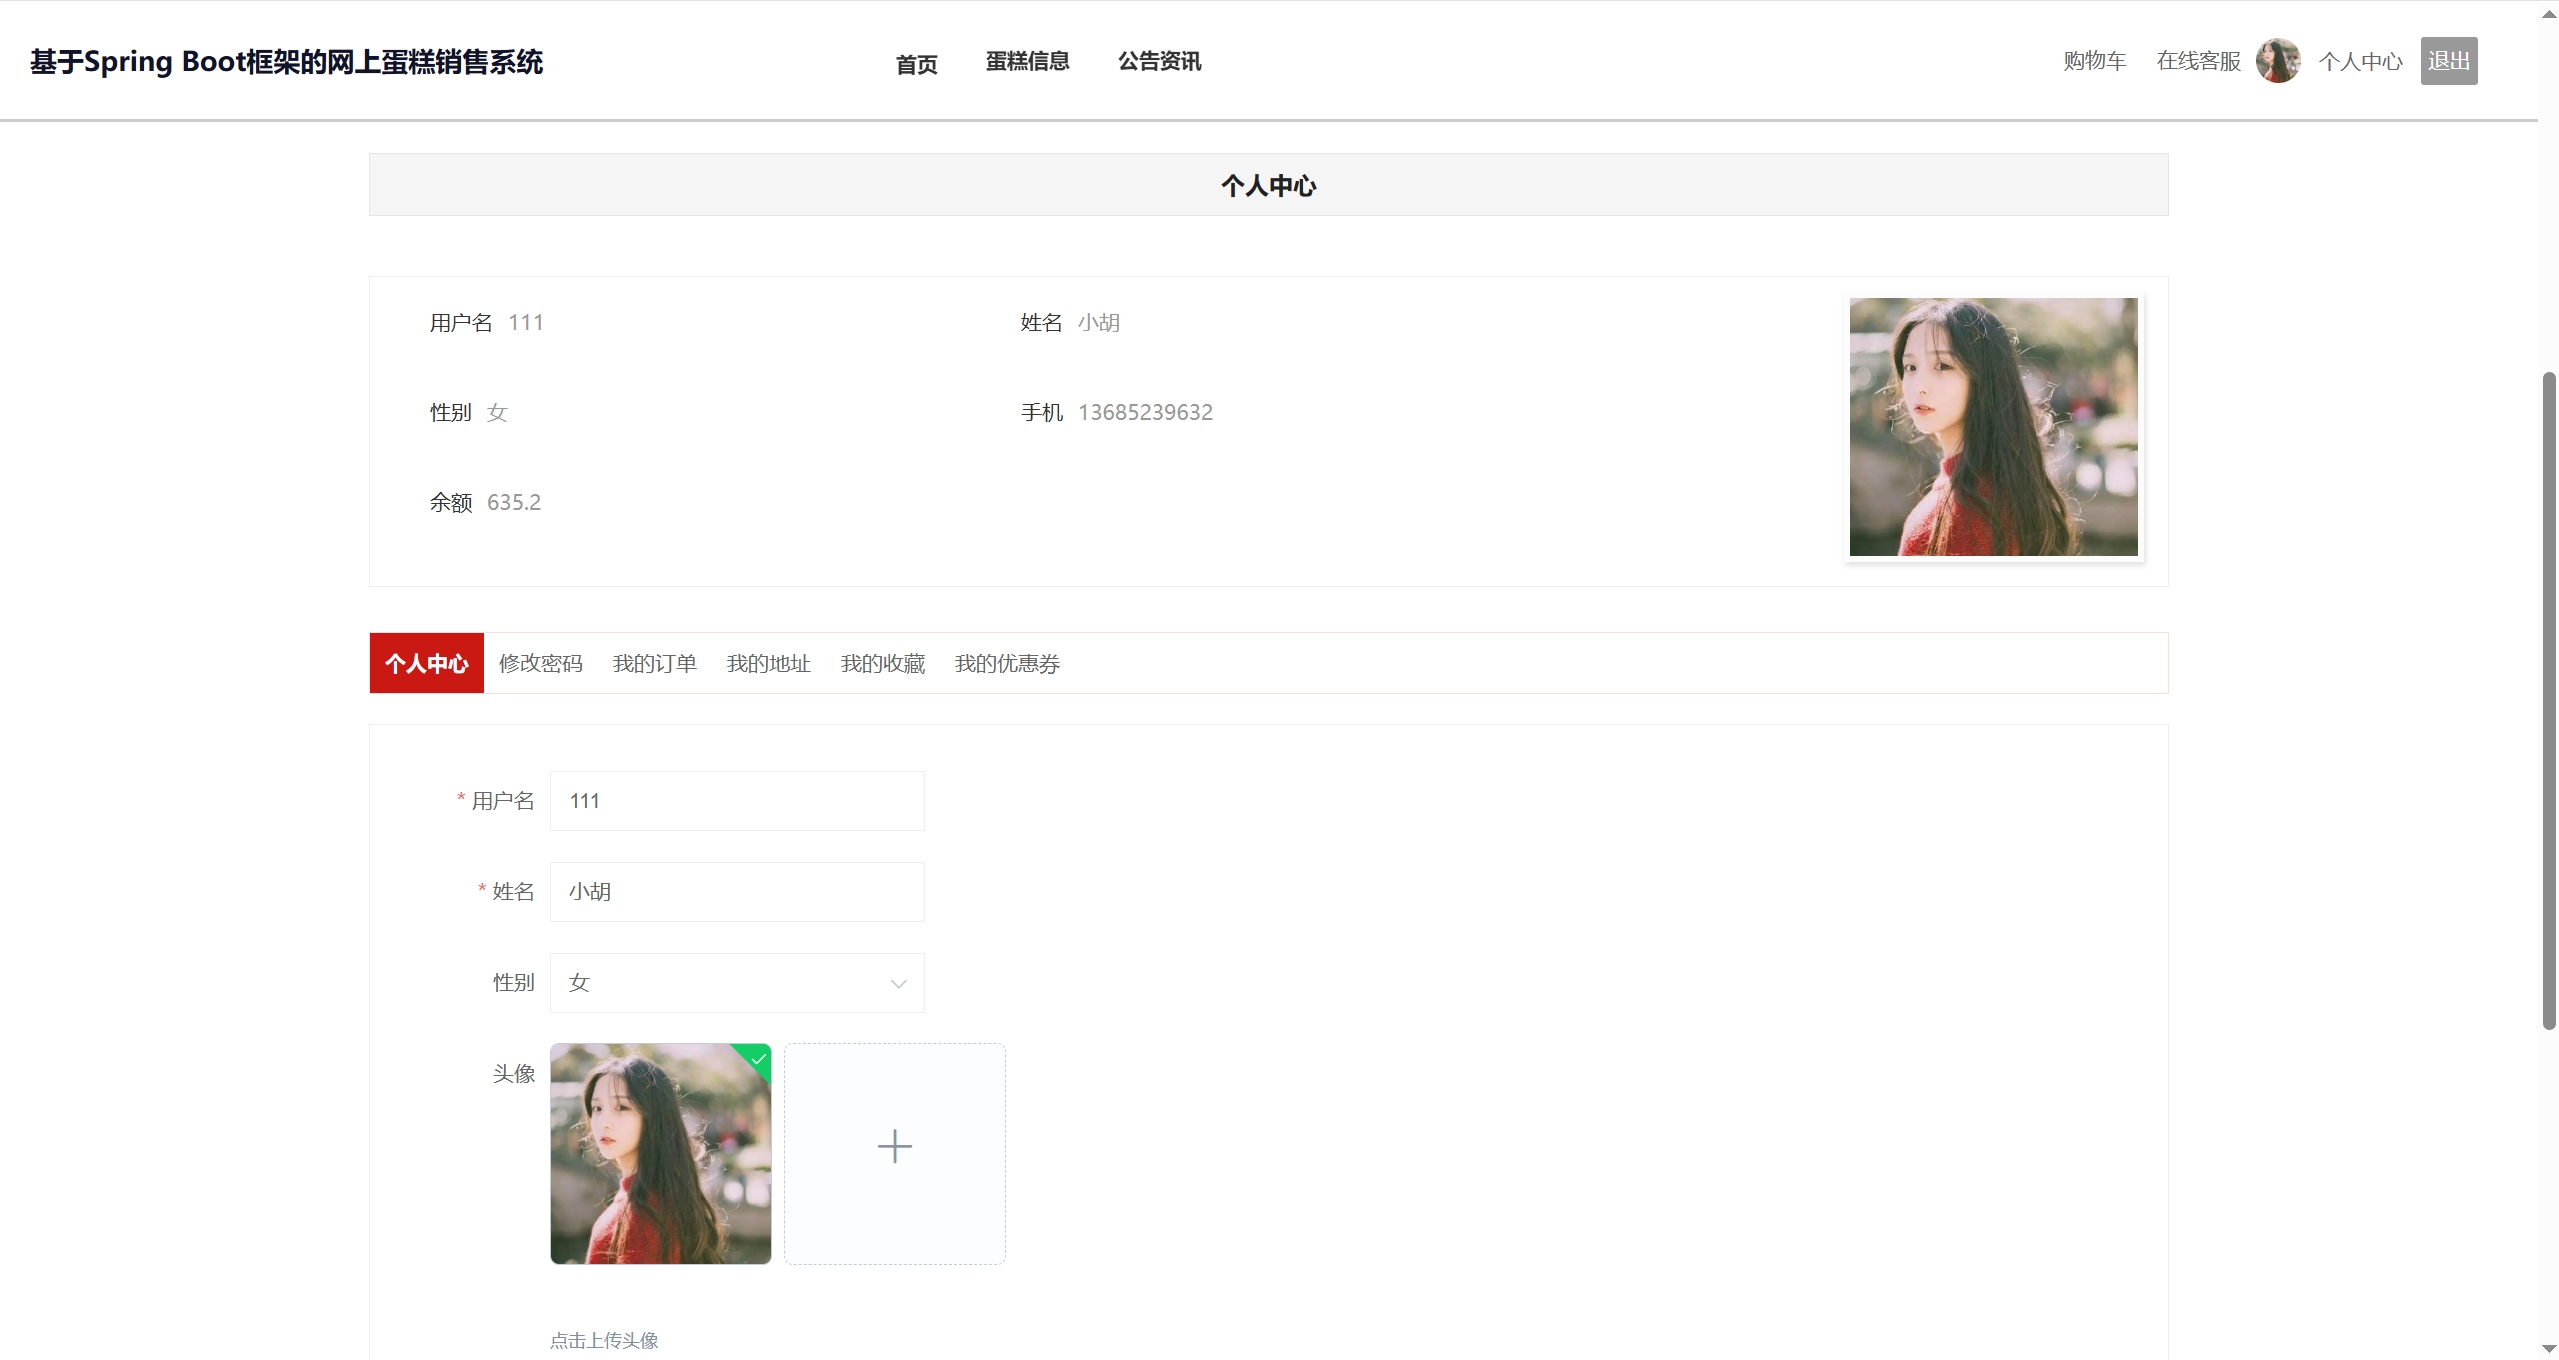Switch to the 我的优惠券 tab

click(x=1006, y=663)
